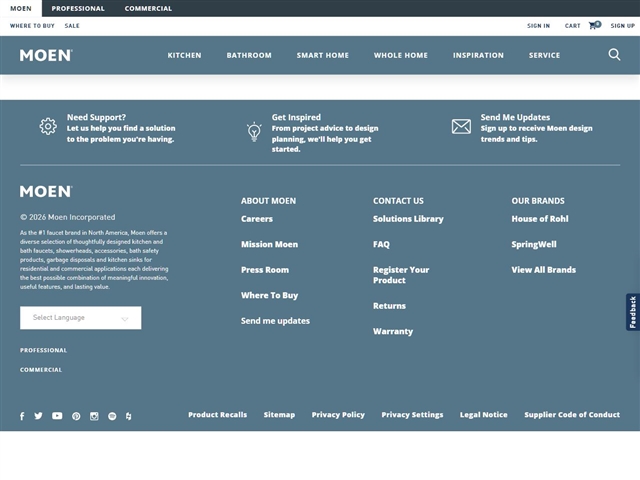Open Moen's Houzz icon
The width and height of the screenshot is (640, 480).
coord(129,416)
